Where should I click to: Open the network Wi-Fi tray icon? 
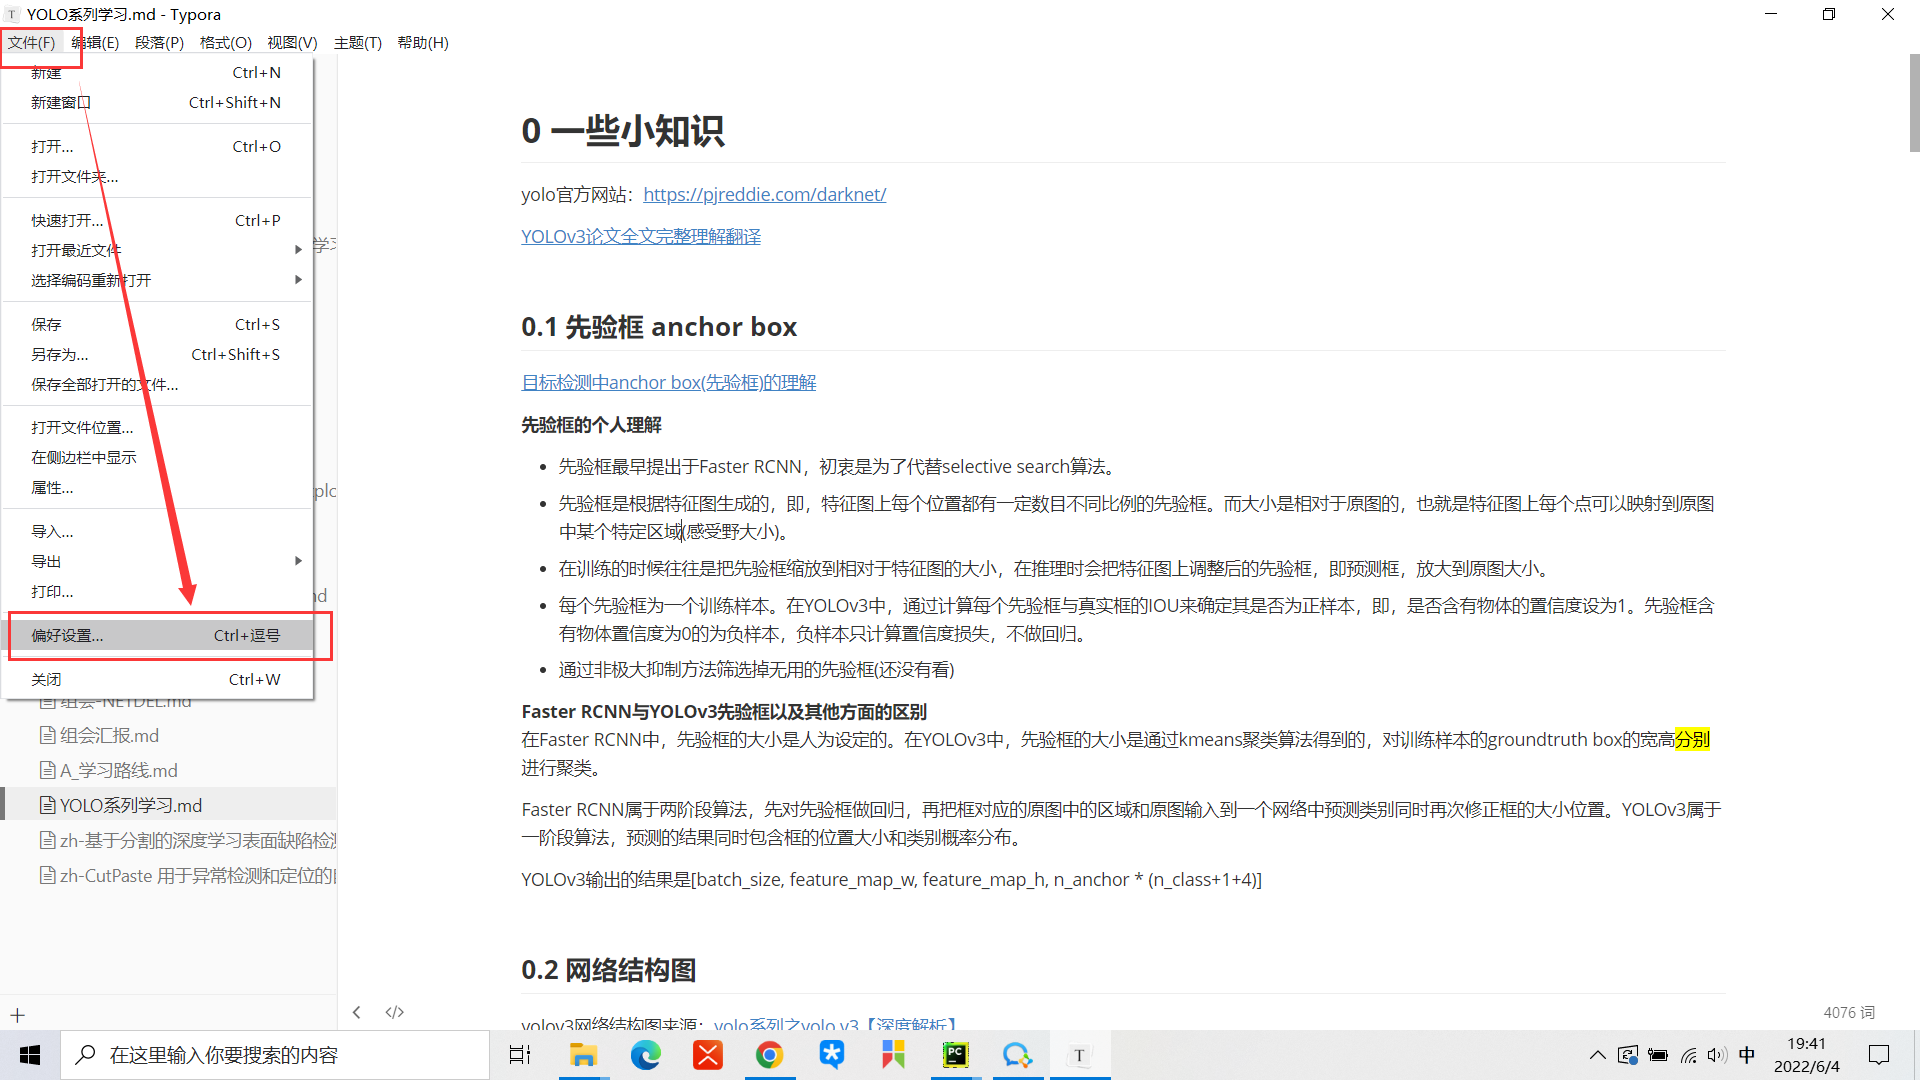pos(1688,1055)
